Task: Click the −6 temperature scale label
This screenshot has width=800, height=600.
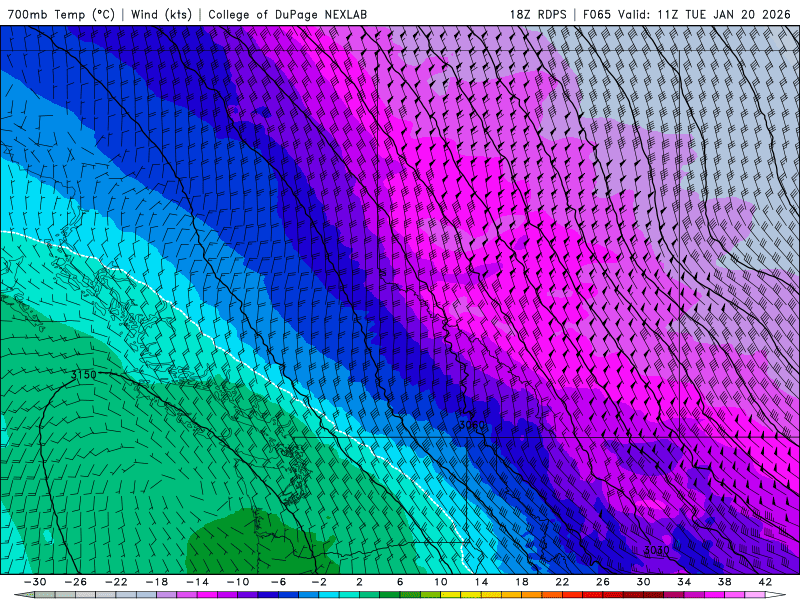Action: click(279, 582)
